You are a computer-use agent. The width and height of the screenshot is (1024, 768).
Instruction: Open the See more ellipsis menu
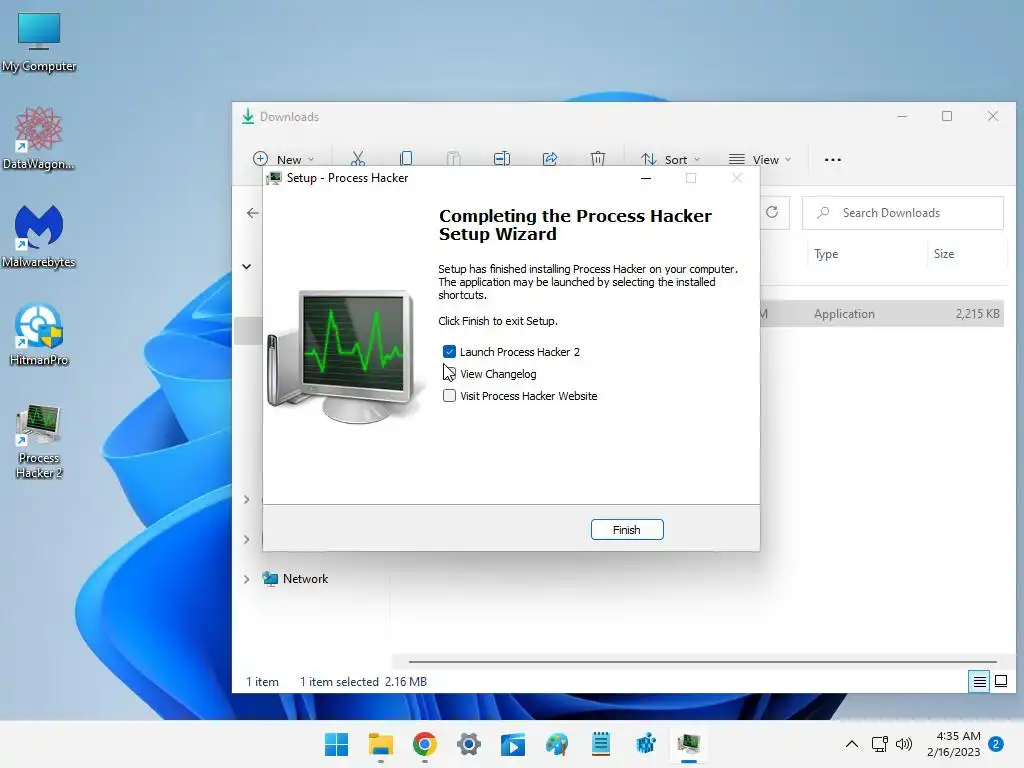tap(833, 159)
